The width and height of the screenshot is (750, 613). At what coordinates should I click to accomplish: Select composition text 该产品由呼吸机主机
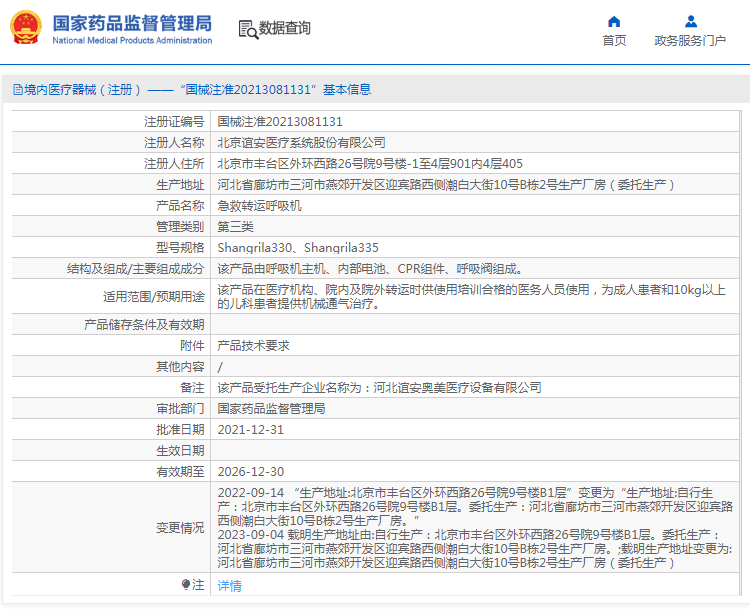coord(370,269)
